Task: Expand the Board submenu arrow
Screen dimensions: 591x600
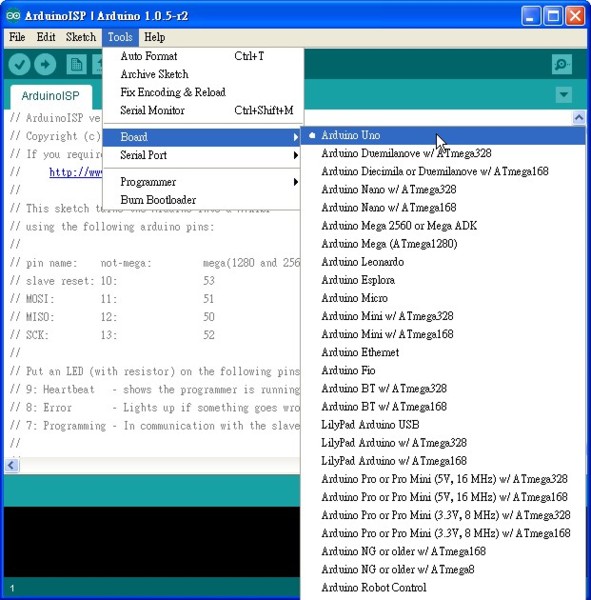Action: click(296, 137)
